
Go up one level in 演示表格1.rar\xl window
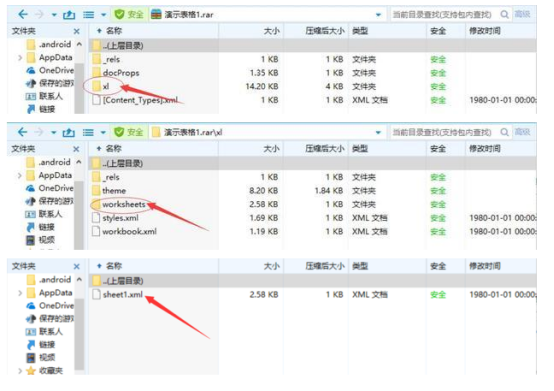click(69, 133)
